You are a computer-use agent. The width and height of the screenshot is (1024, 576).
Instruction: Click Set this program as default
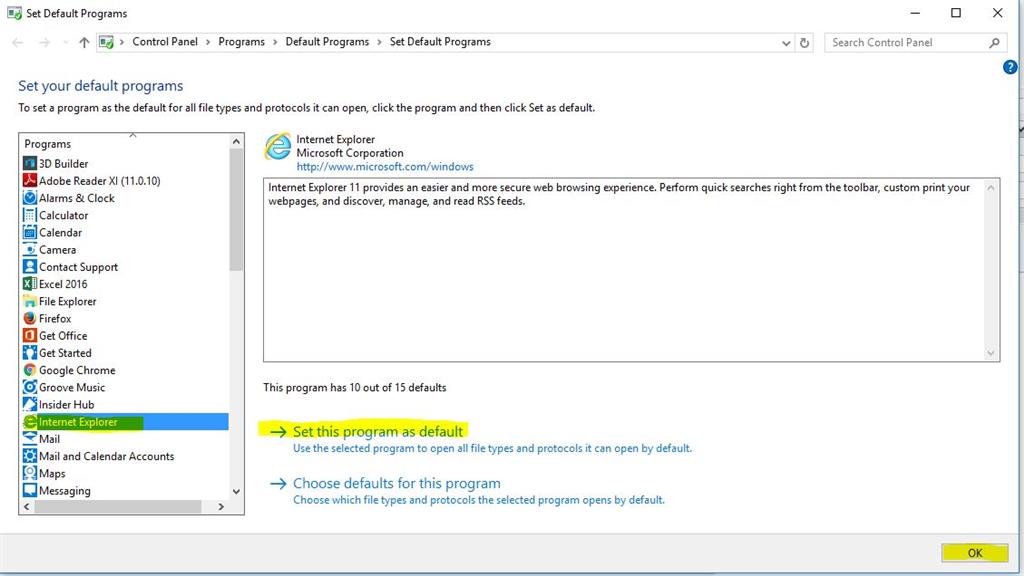(x=378, y=431)
